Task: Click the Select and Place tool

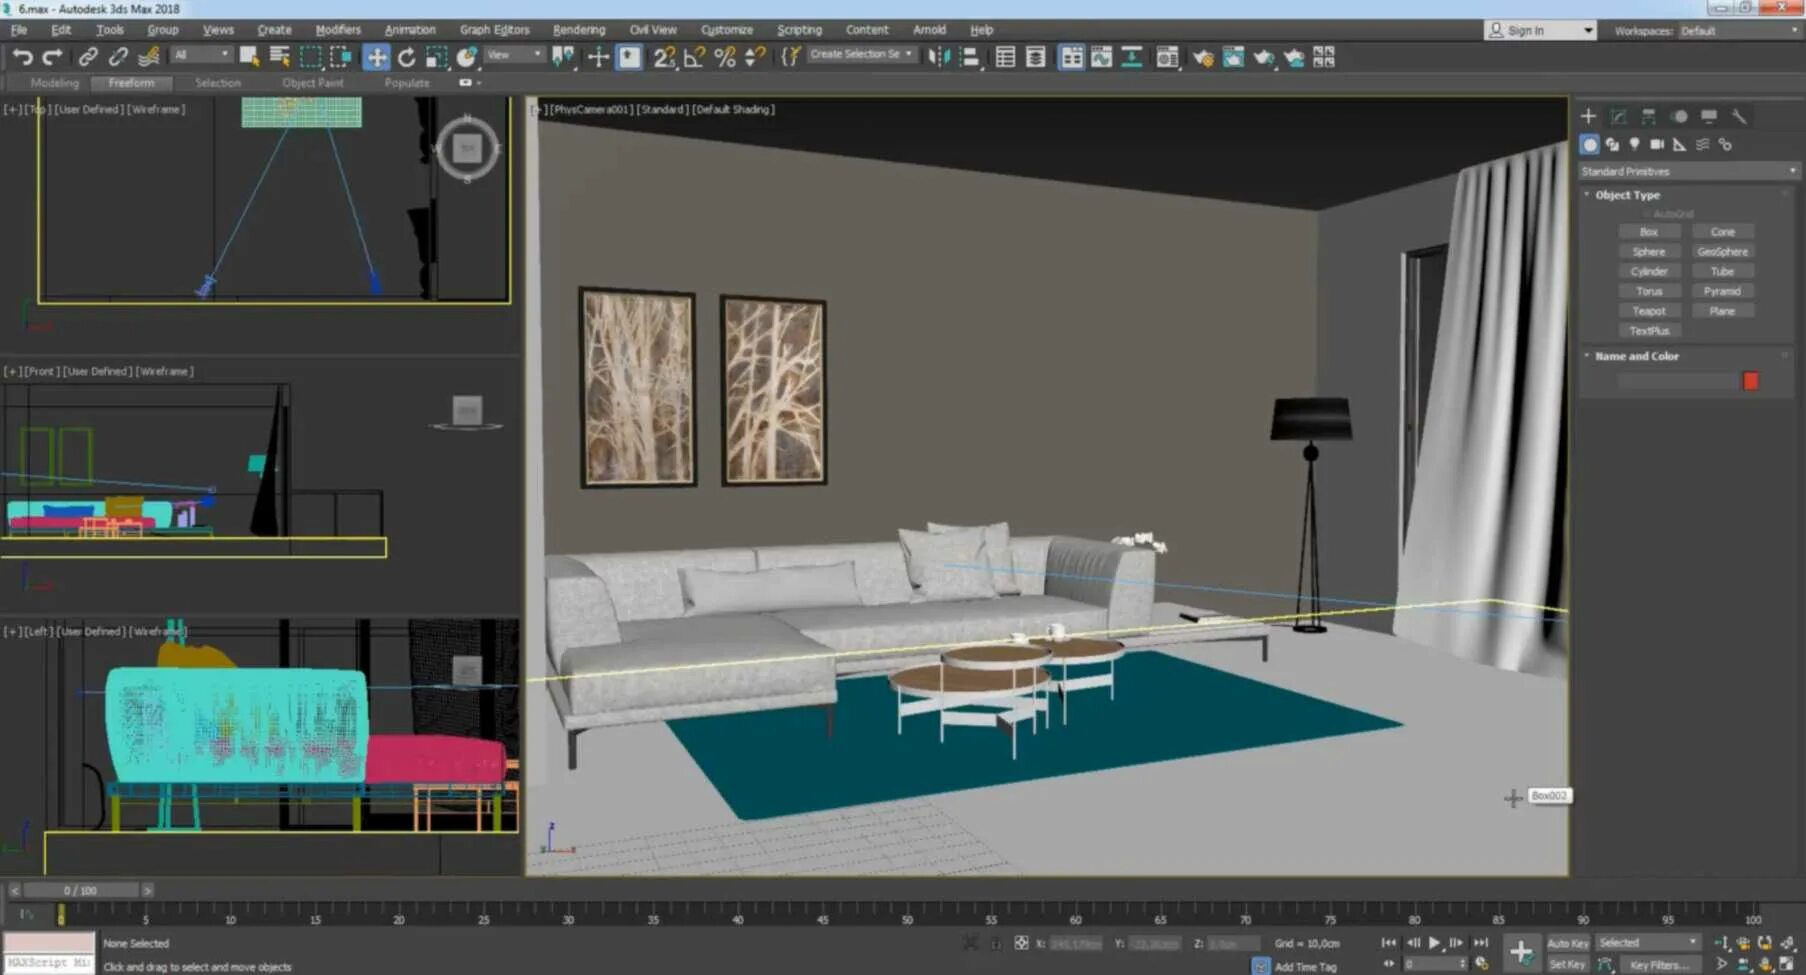Action: pos(466,57)
